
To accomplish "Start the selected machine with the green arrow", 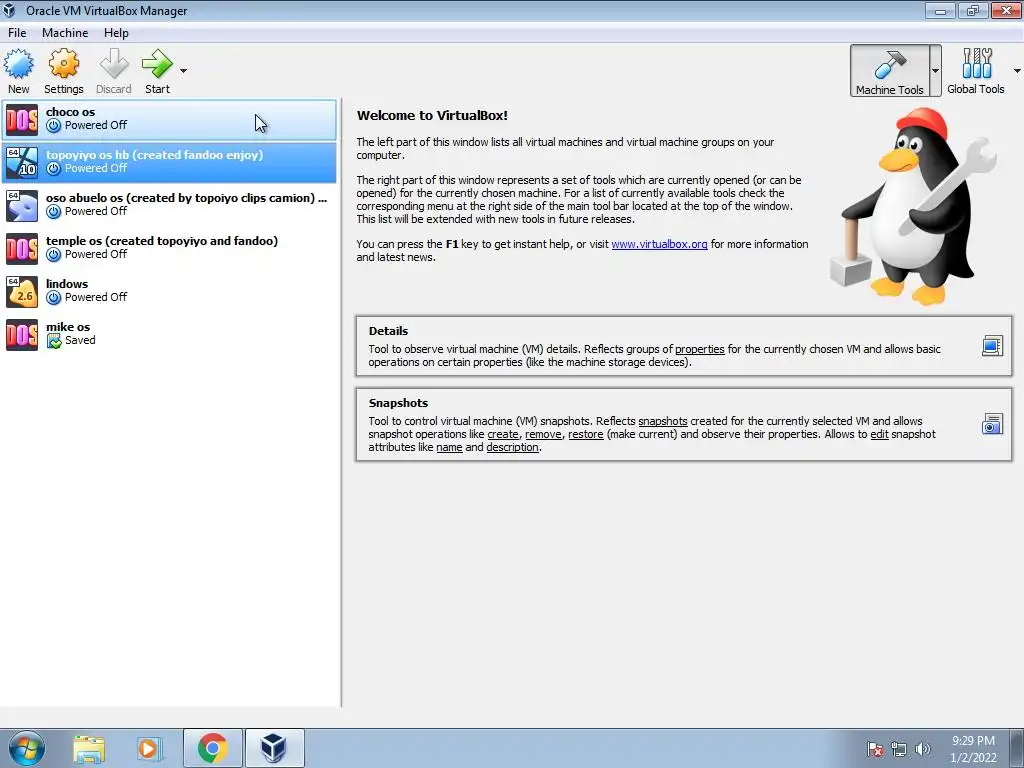I will click(x=157, y=64).
